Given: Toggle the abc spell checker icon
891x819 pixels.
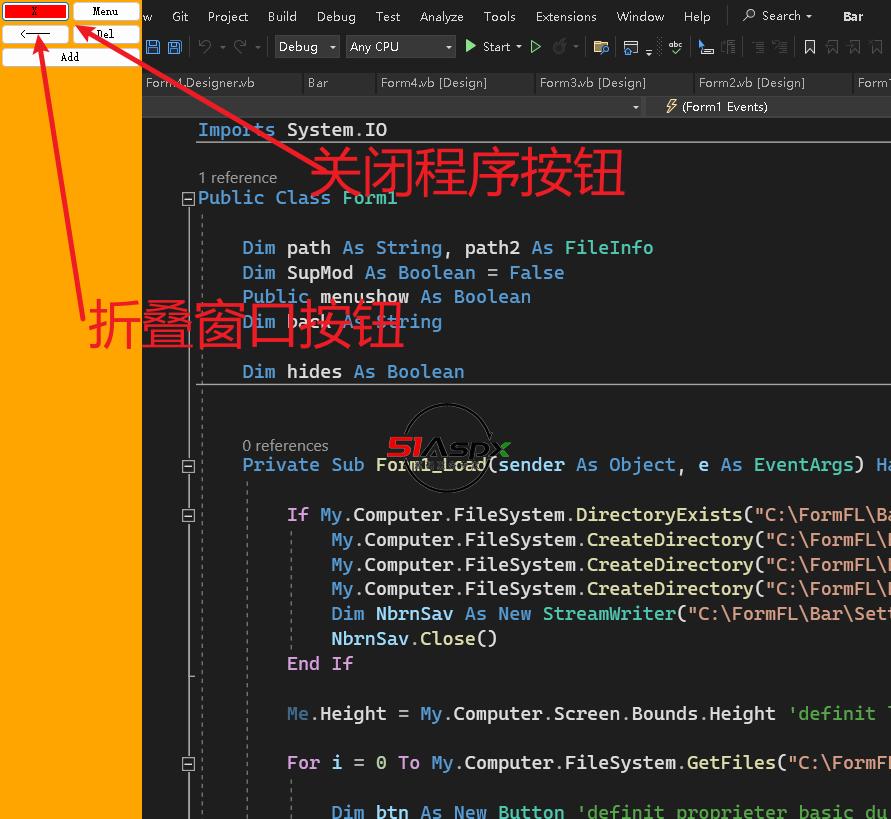Looking at the screenshot, I should pyautogui.click(x=676, y=47).
